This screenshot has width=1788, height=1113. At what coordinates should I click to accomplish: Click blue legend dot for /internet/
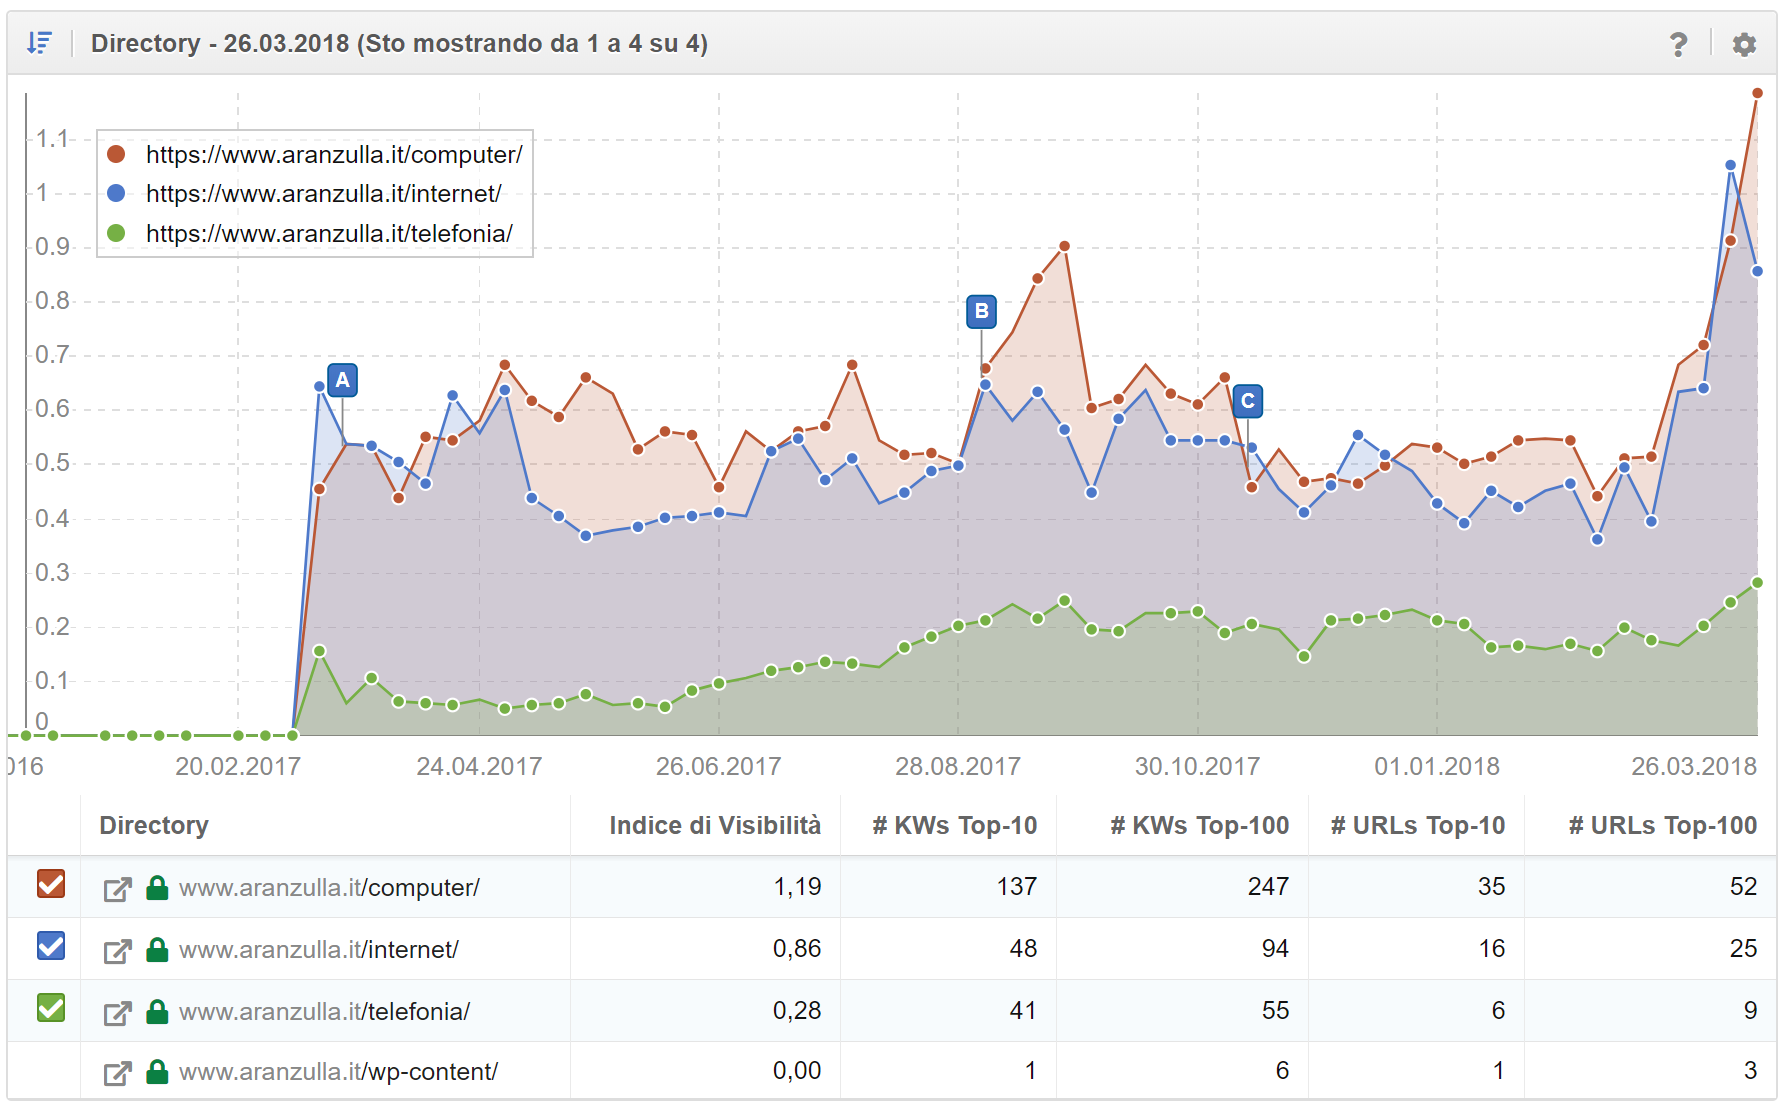point(116,193)
